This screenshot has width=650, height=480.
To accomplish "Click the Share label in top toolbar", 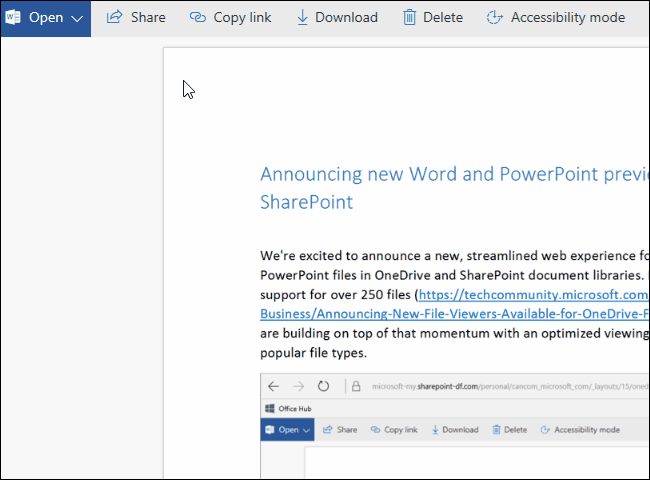I will (x=148, y=17).
